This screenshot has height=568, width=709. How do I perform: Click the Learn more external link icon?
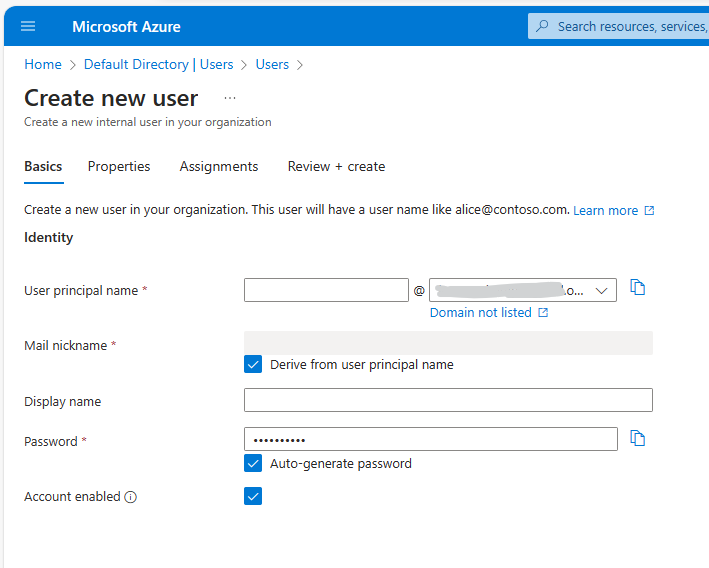(649, 211)
